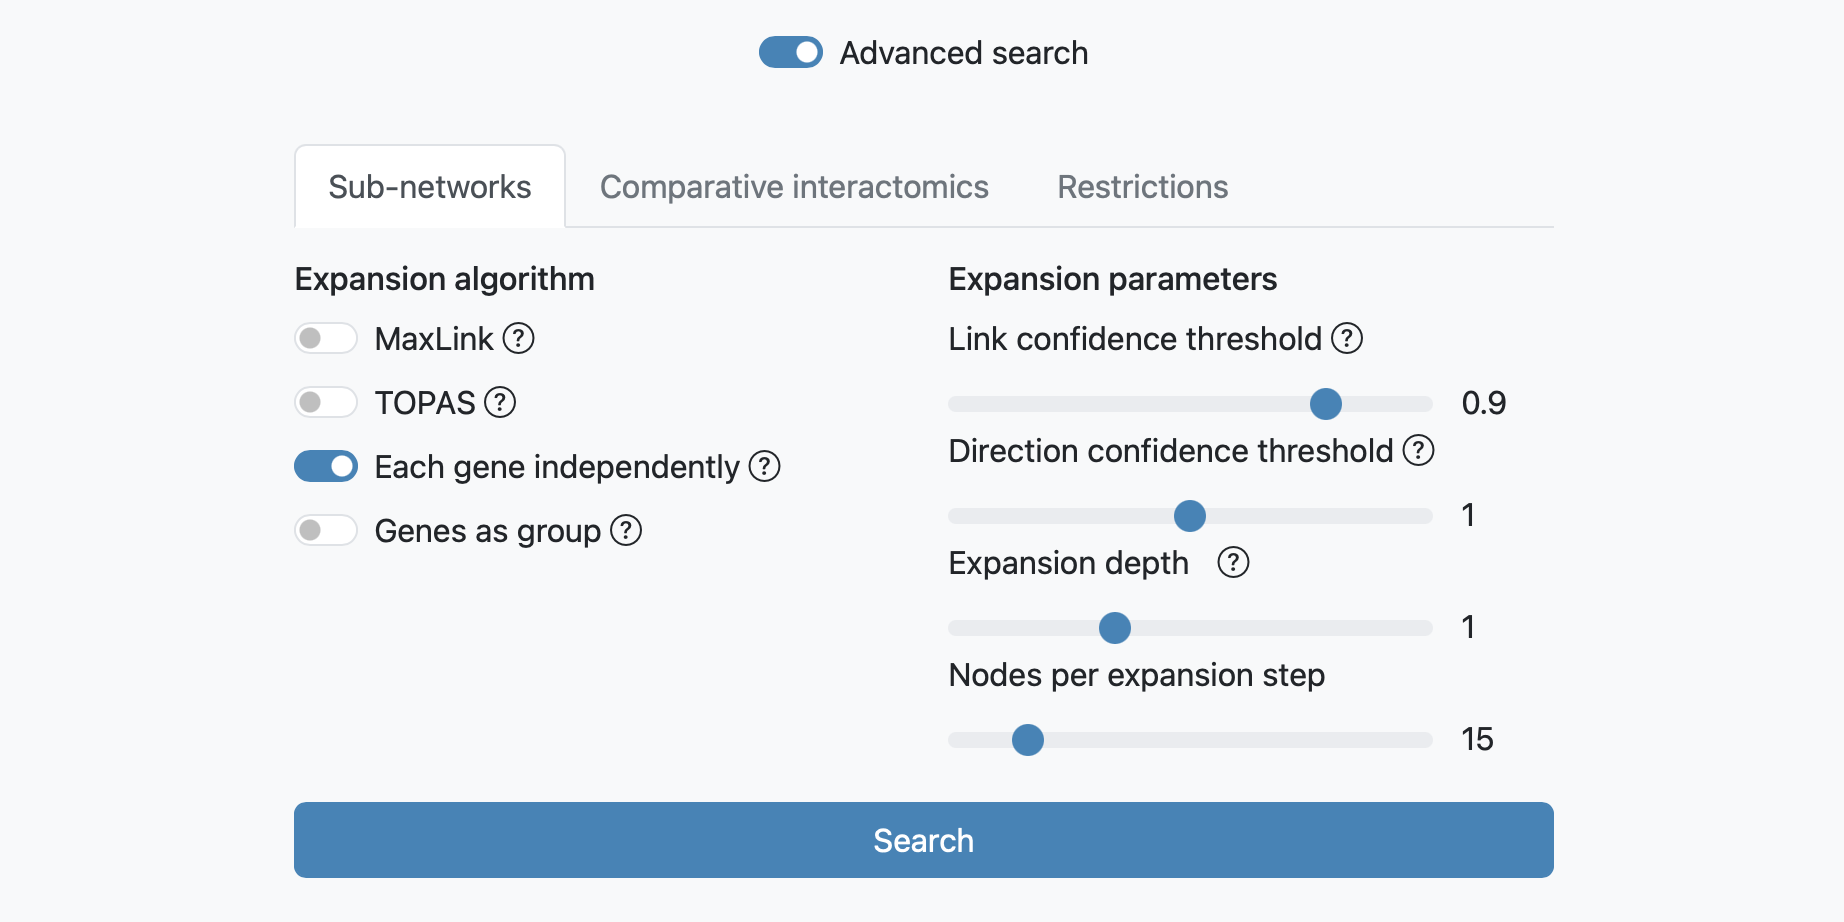Select the Sub-networks tab

(x=430, y=187)
